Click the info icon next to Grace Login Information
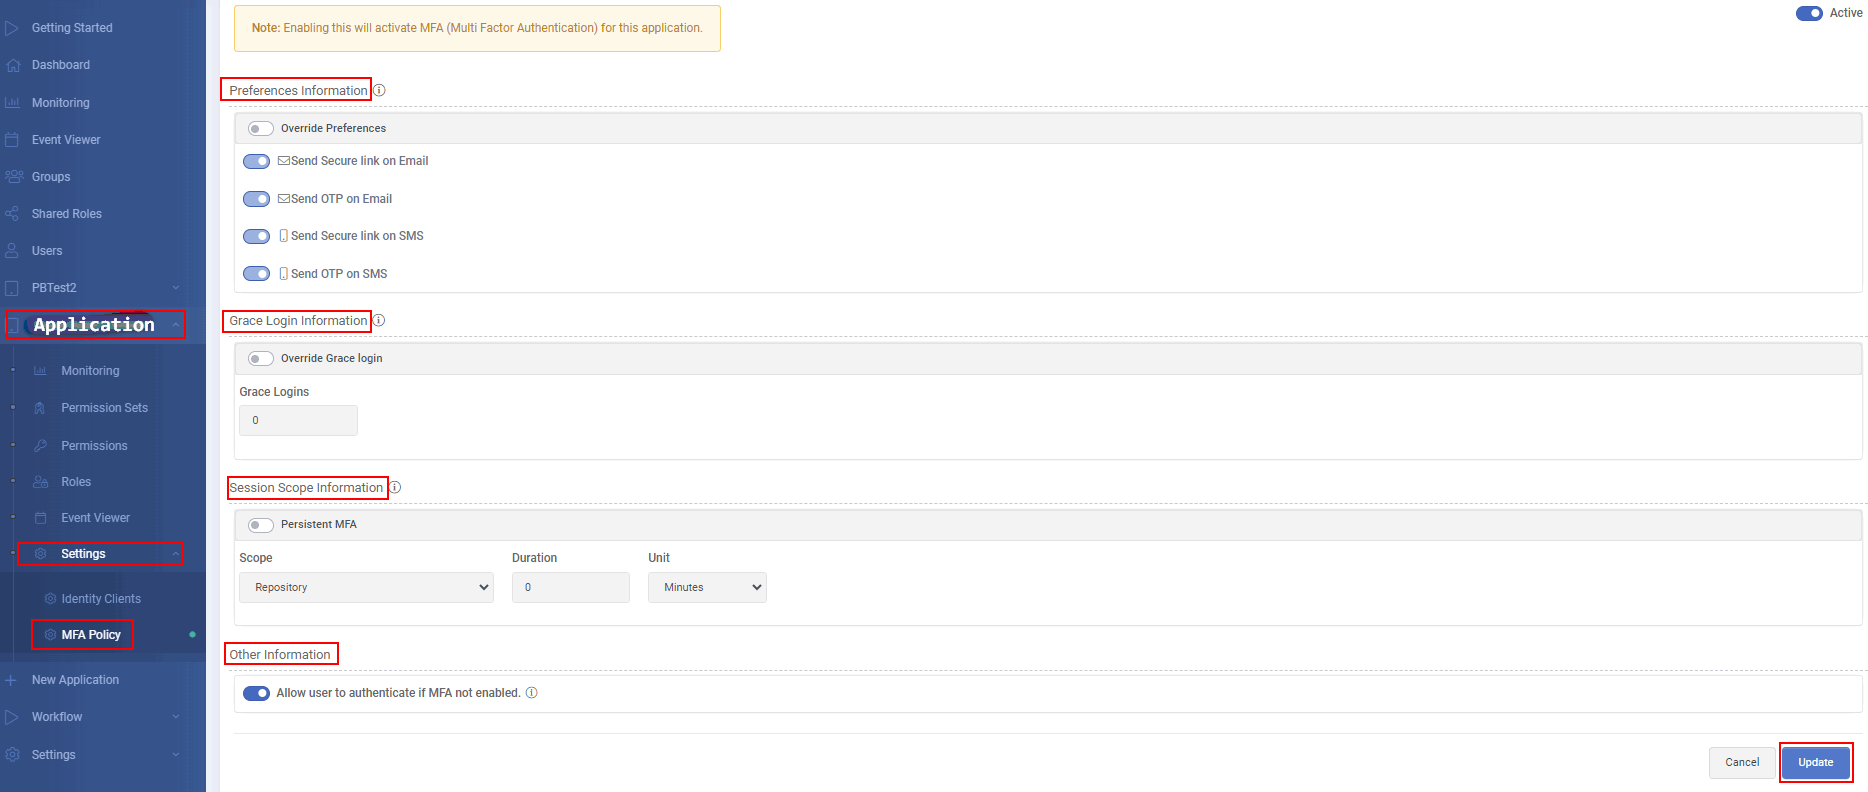Screen dimensions: 1868x792 pyautogui.click(x=379, y=321)
